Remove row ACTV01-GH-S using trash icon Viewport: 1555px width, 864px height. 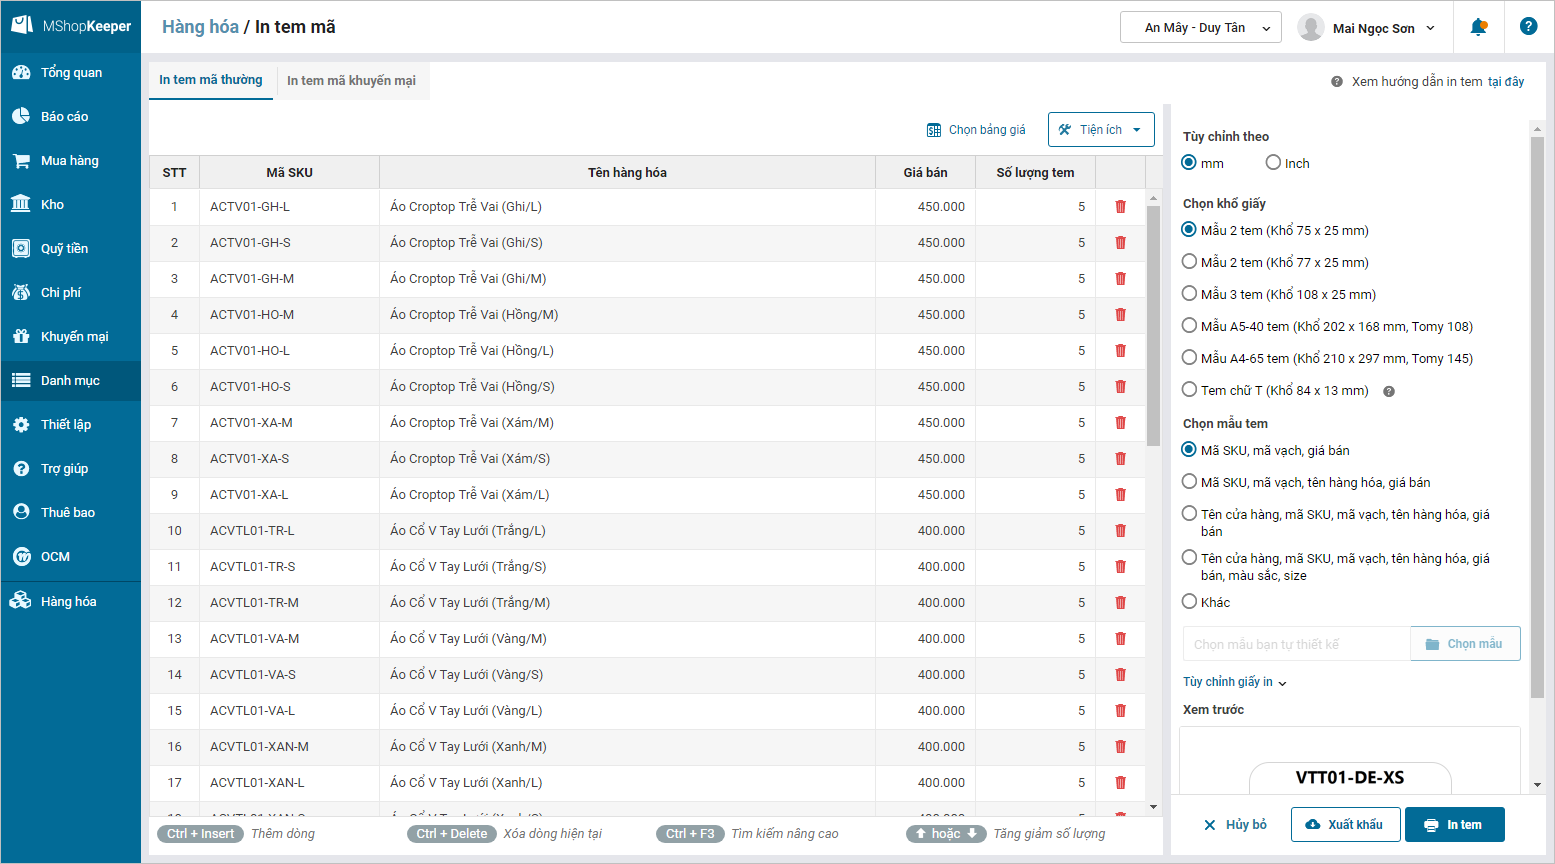pos(1120,243)
